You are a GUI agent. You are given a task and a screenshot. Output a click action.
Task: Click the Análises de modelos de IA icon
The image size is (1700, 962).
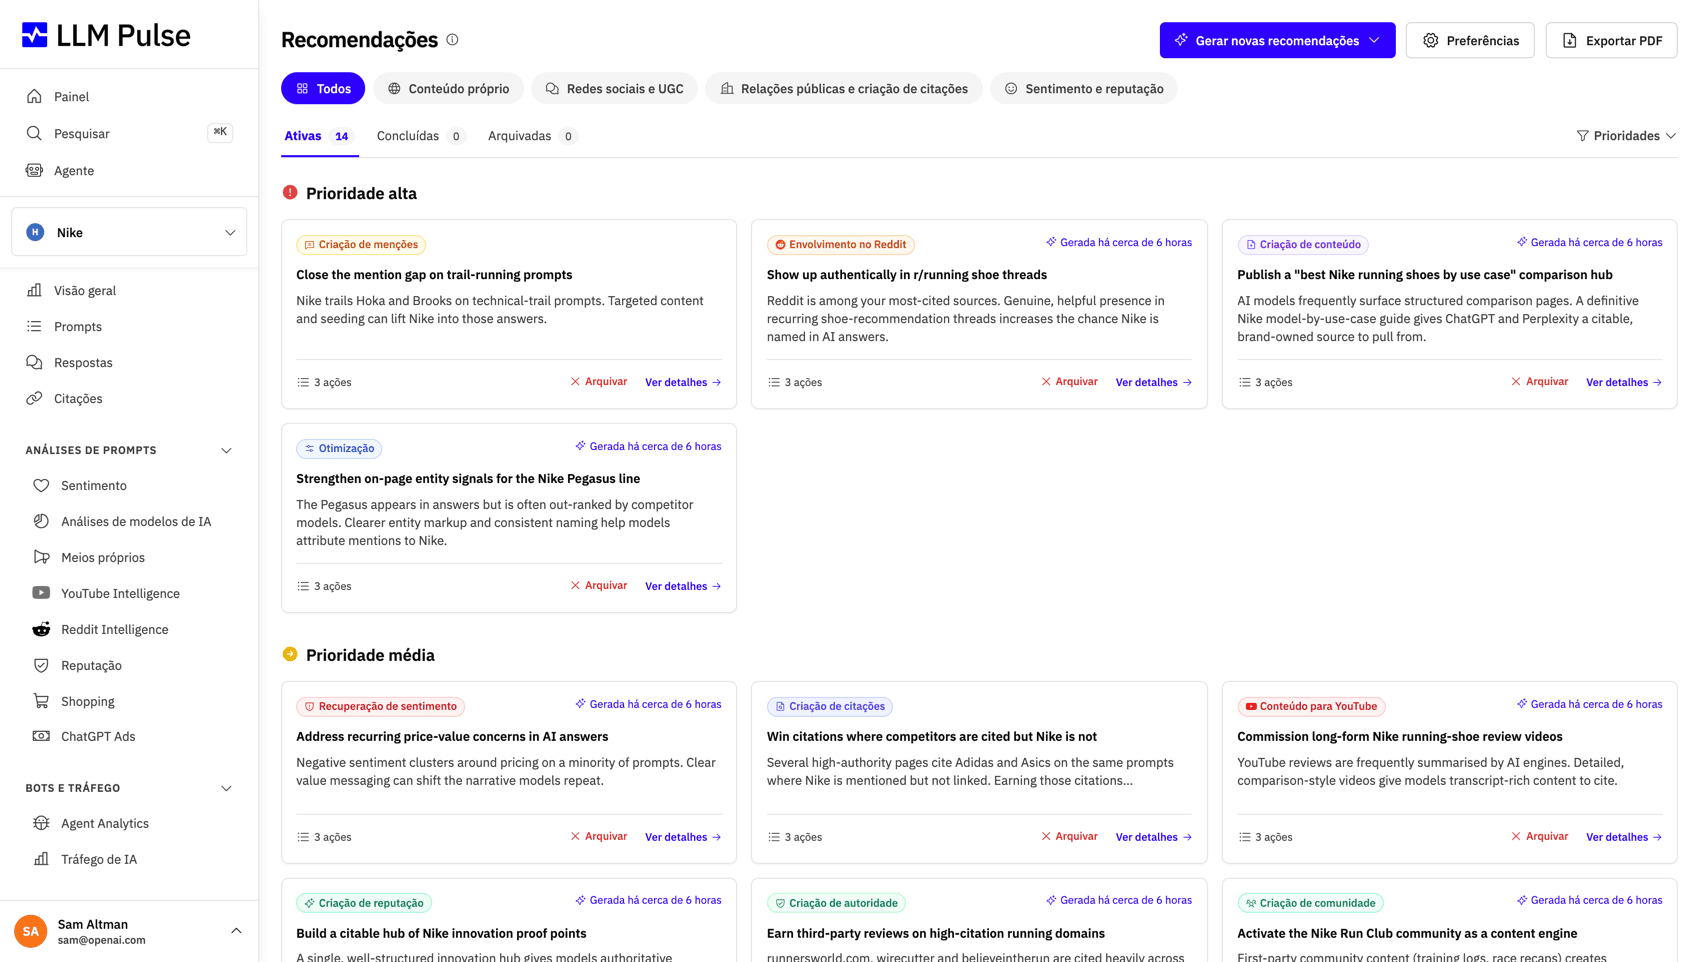(x=41, y=522)
